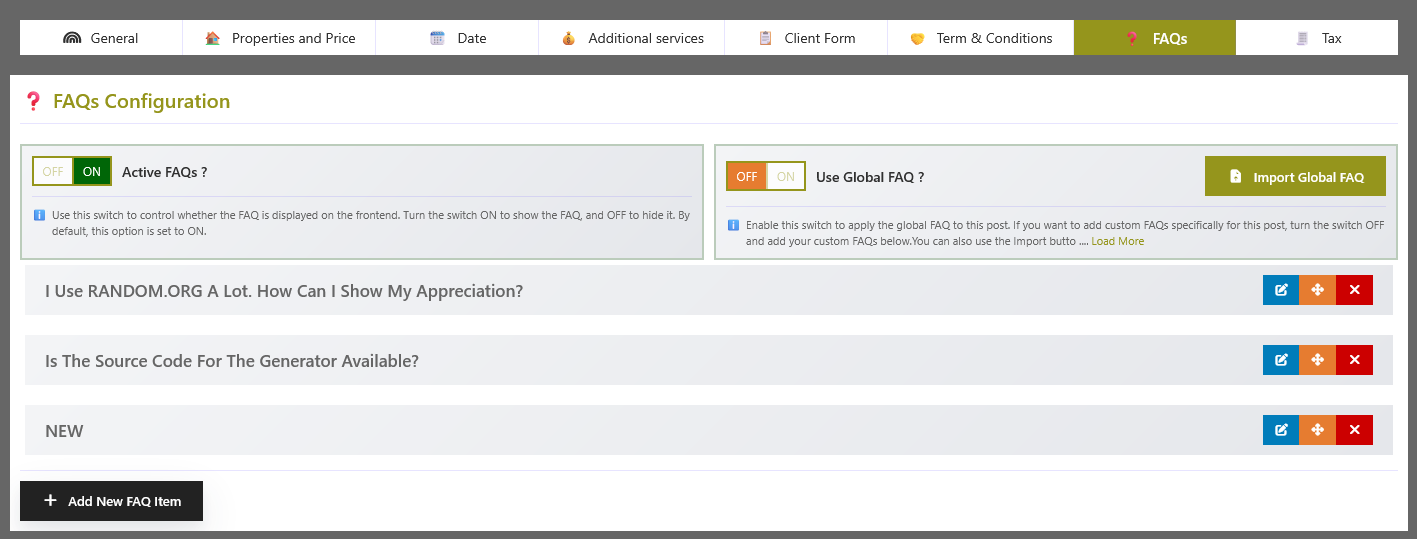Delete the RANDOM.ORG appreciation FAQ item
Viewport: 1417px width, 539px height.
(x=1354, y=290)
